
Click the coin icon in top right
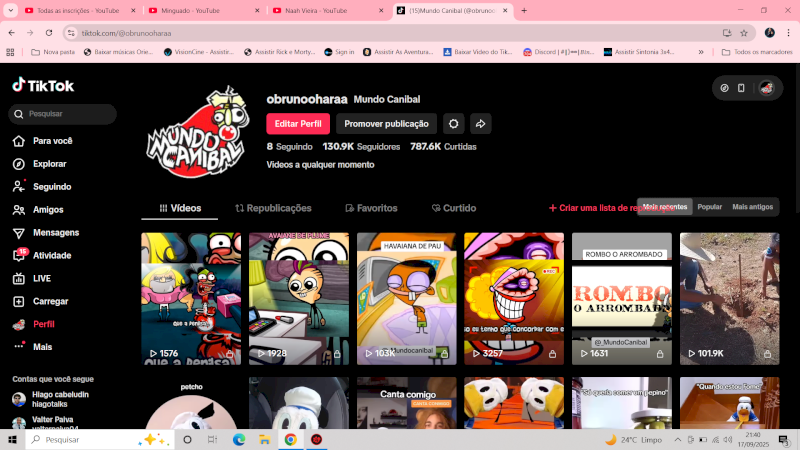pyautogui.click(x=724, y=88)
